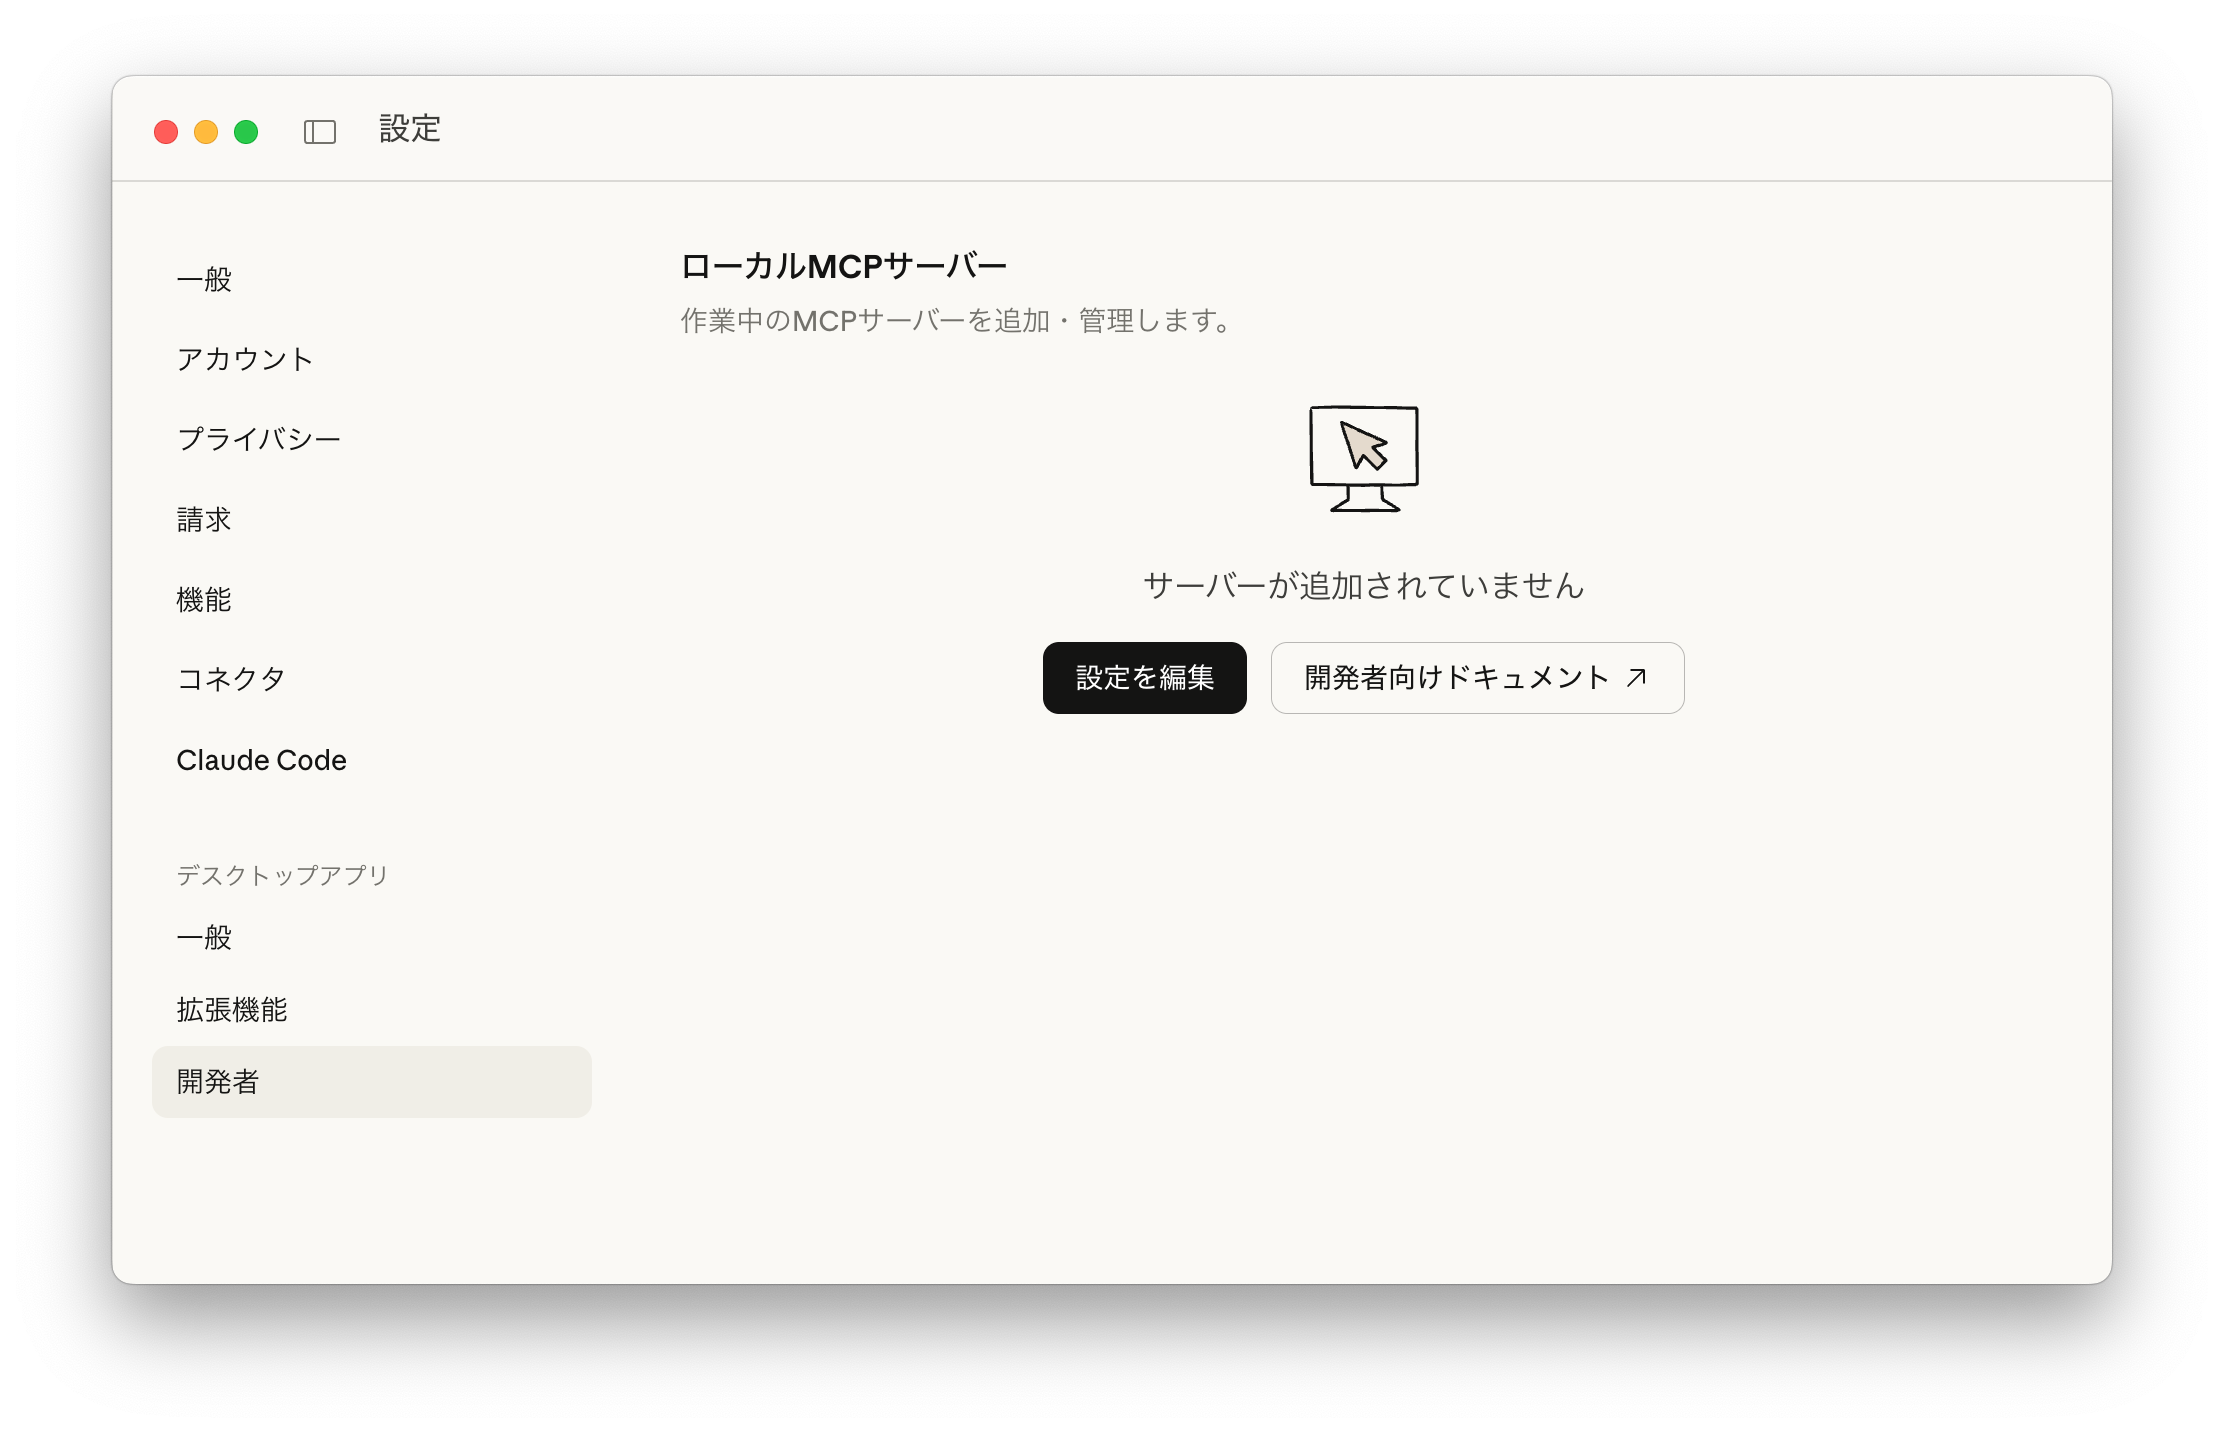Viewport: 2224px width, 1432px height.
Task: Click the monitor cursor illustration
Action: click(1364, 459)
